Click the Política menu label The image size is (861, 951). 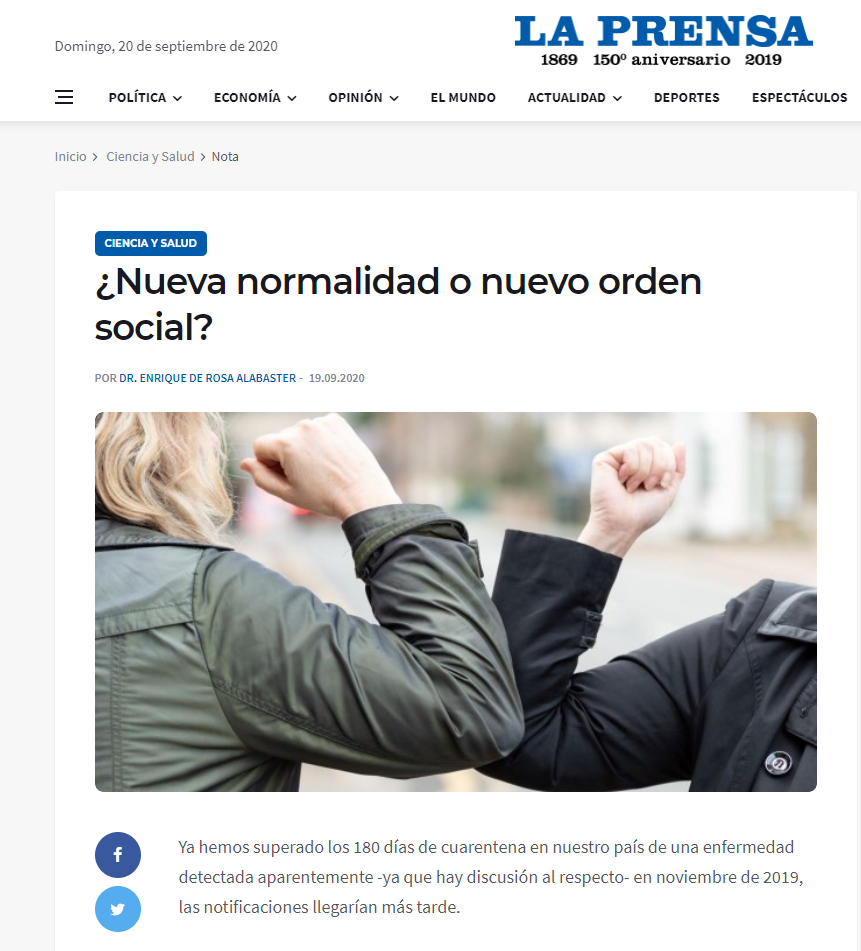pos(137,98)
